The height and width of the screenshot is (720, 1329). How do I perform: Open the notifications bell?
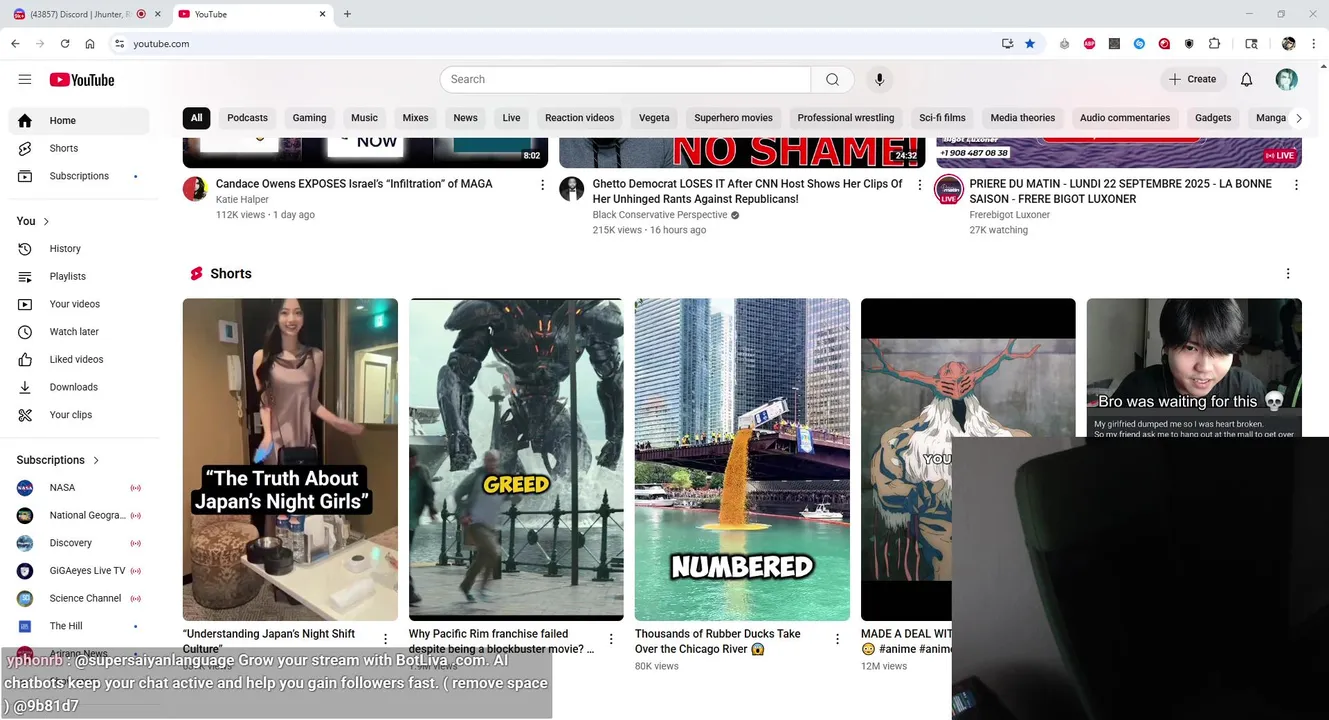(x=1246, y=79)
